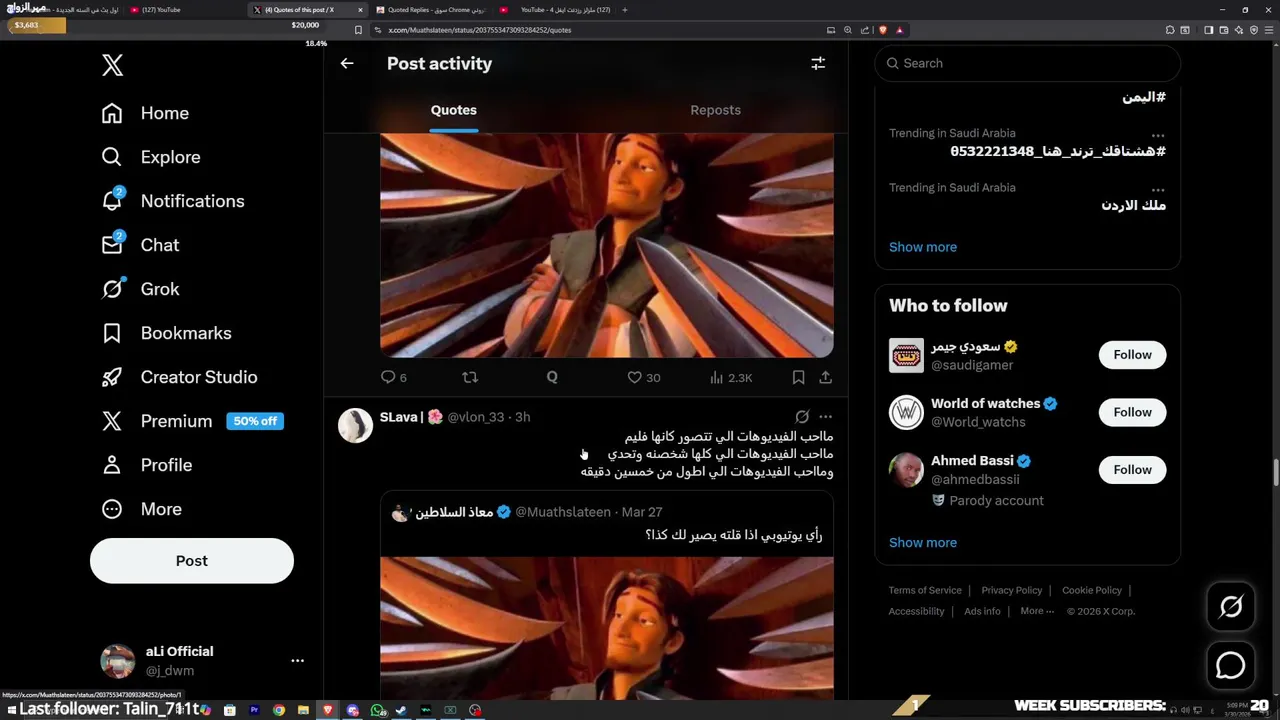Screen dimensions: 1280x720
Task: Open a new browser tab
Action: [625, 10]
